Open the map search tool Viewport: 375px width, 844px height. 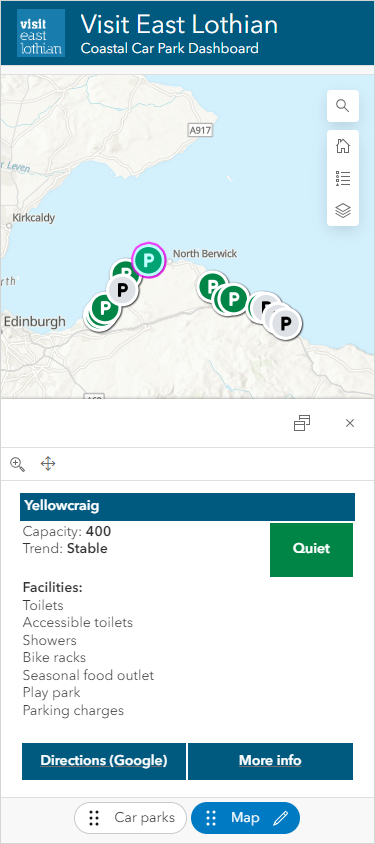pos(343,106)
